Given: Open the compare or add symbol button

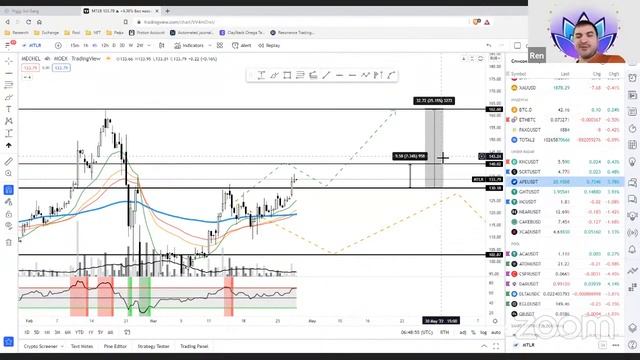Looking at the screenshot, I should pyautogui.click(x=58, y=45).
